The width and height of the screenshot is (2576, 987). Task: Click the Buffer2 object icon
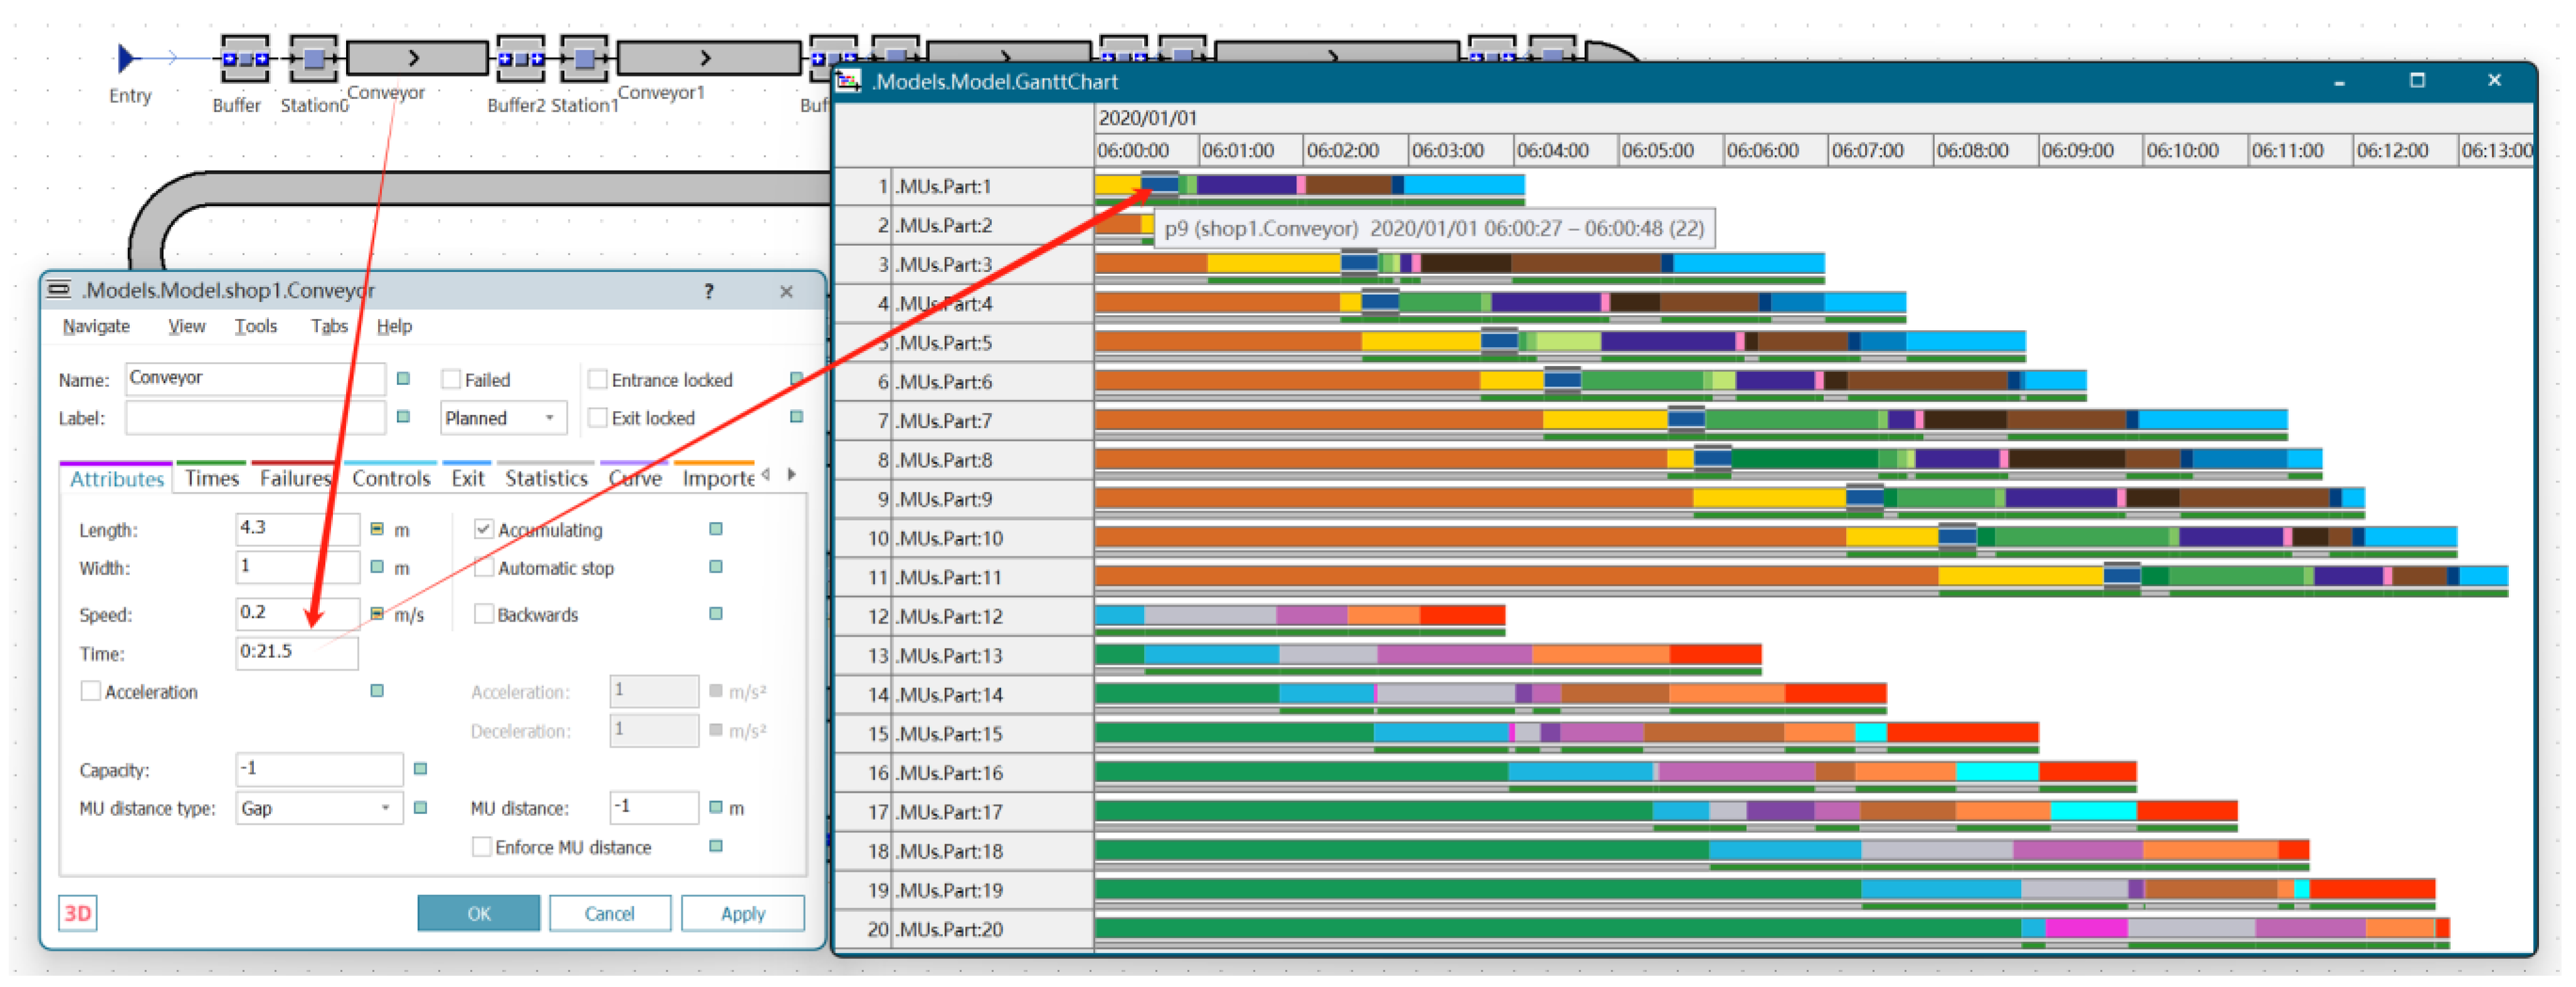click(521, 59)
